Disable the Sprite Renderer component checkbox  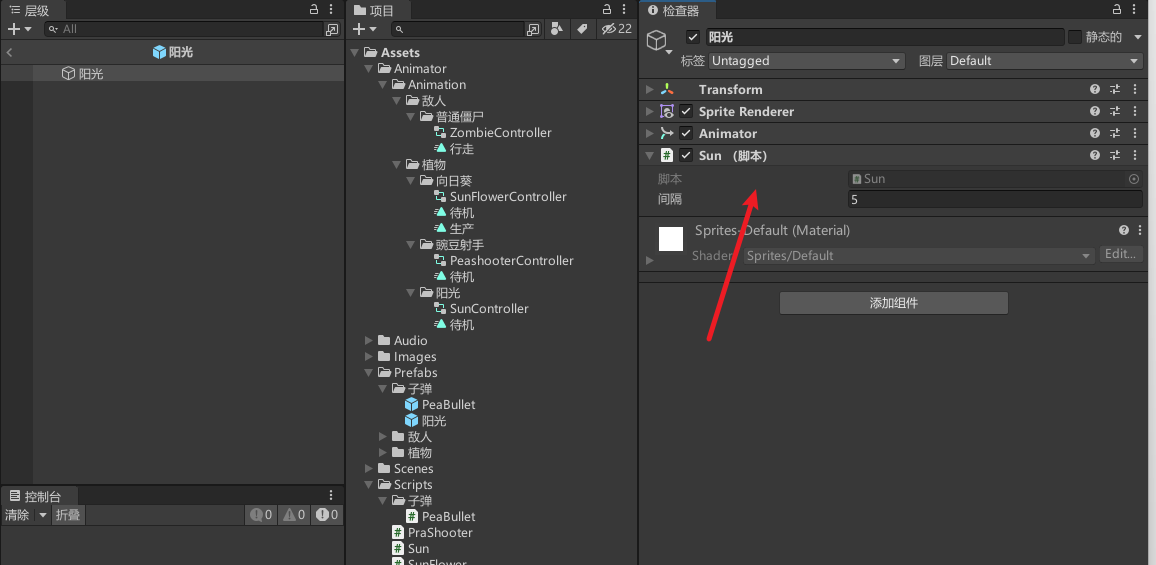click(686, 112)
